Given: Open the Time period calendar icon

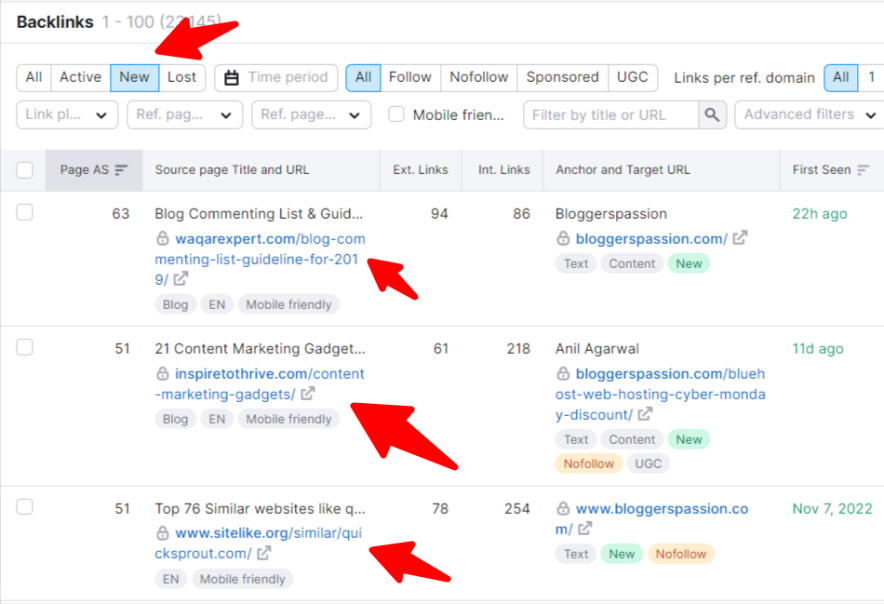Looking at the screenshot, I should (232, 77).
